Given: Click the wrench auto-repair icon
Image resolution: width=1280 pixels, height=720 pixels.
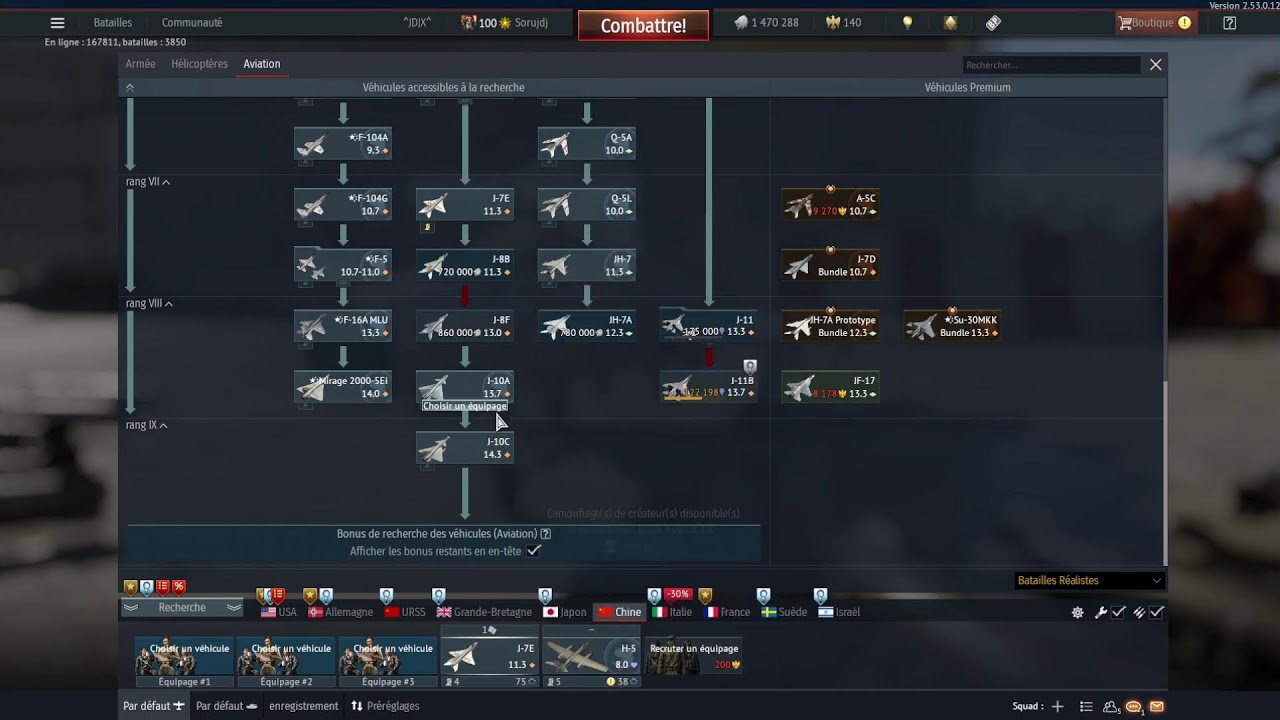Looking at the screenshot, I should click(1101, 612).
